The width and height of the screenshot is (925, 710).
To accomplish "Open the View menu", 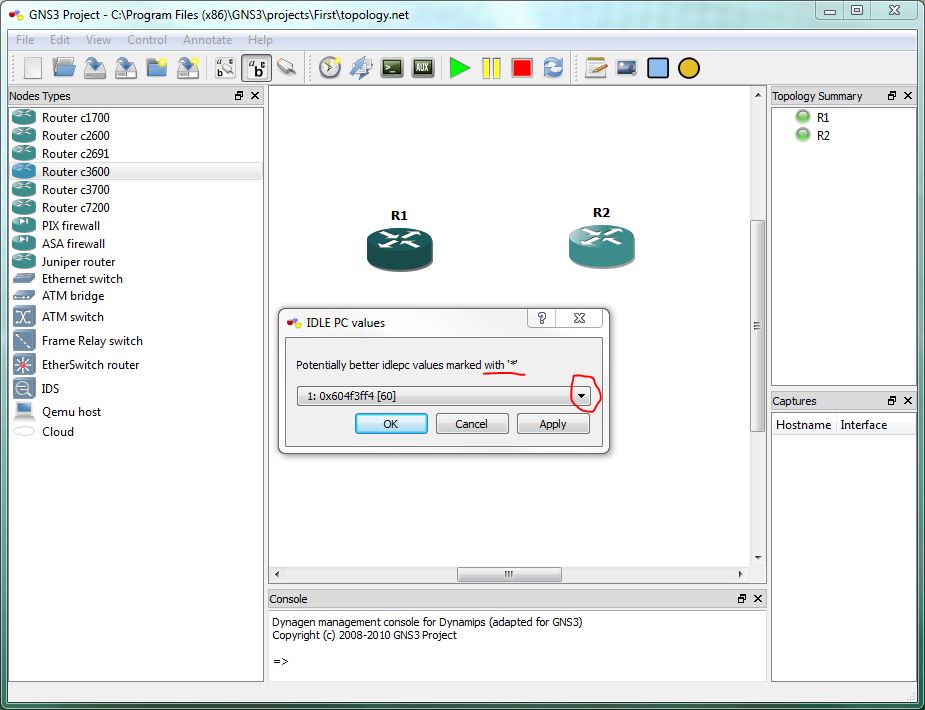I will (98, 40).
